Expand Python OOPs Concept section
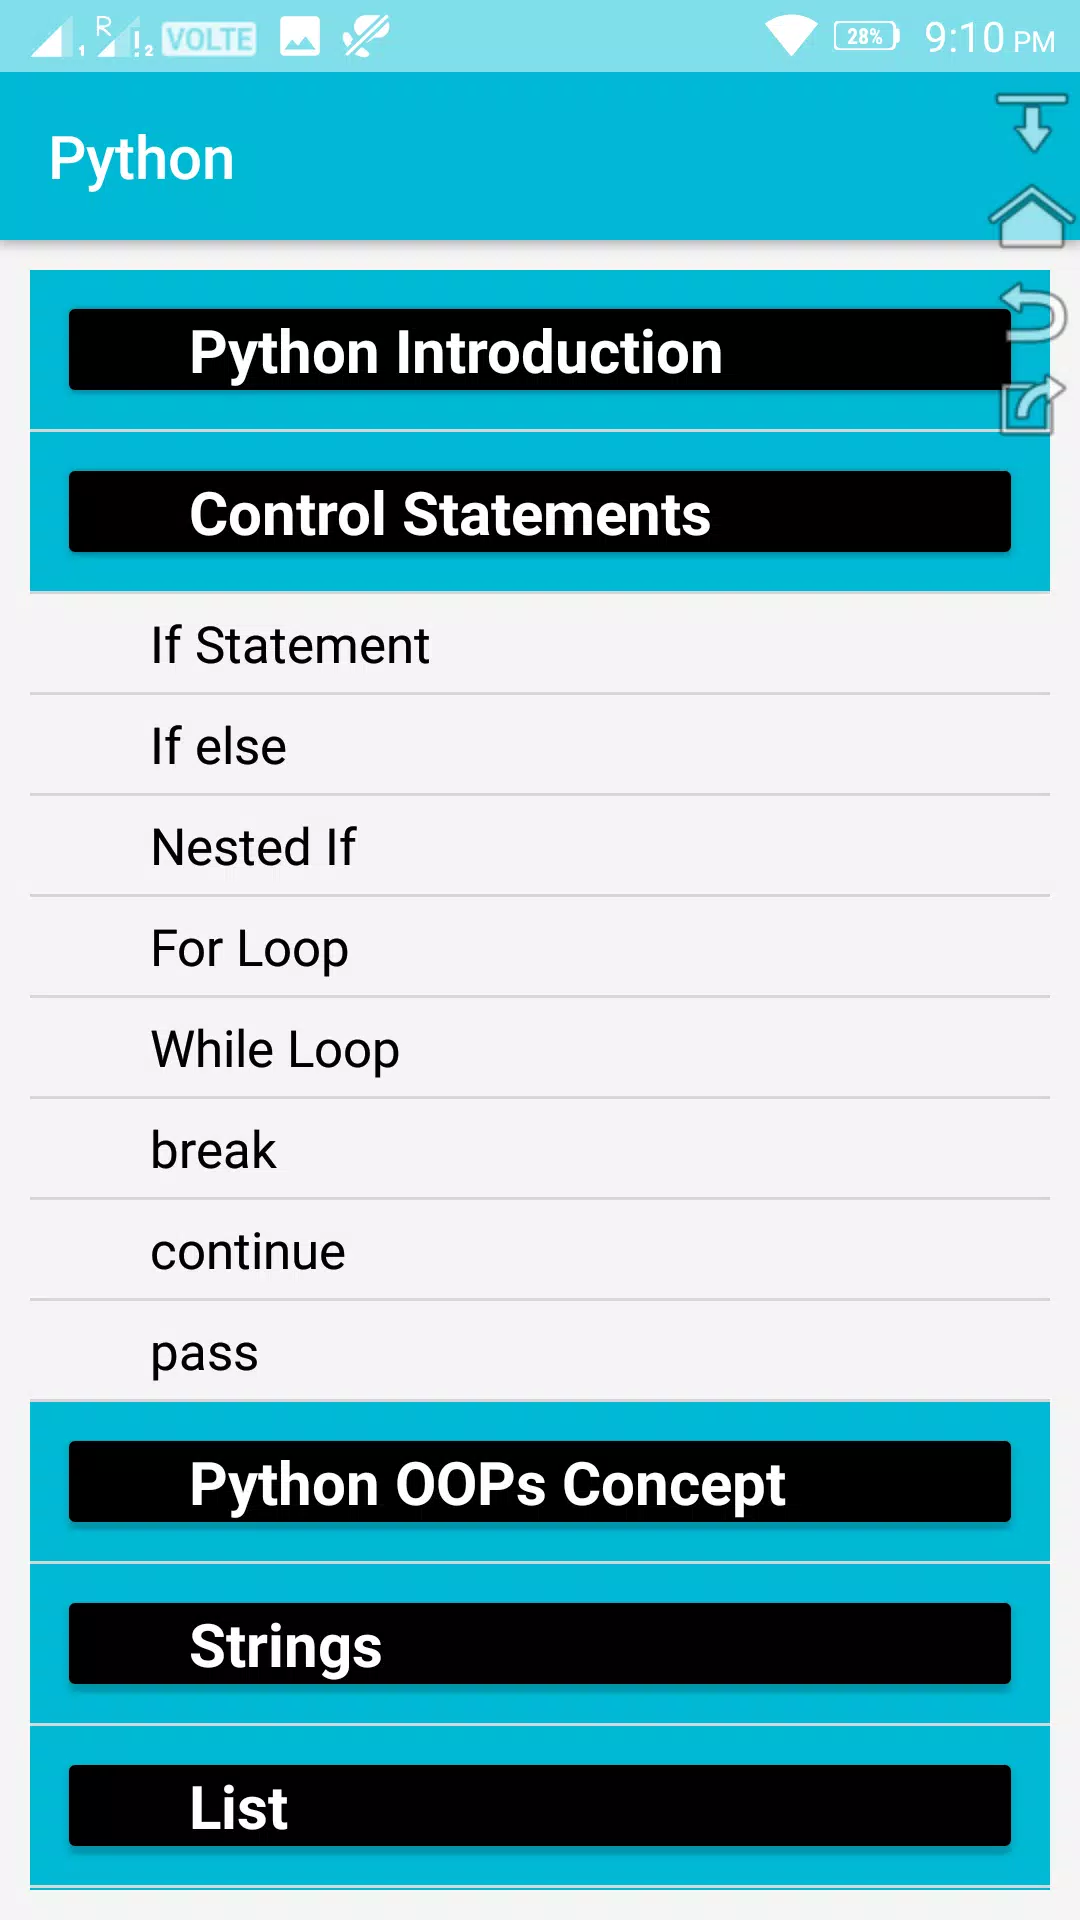The image size is (1080, 1920). click(540, 1482)
